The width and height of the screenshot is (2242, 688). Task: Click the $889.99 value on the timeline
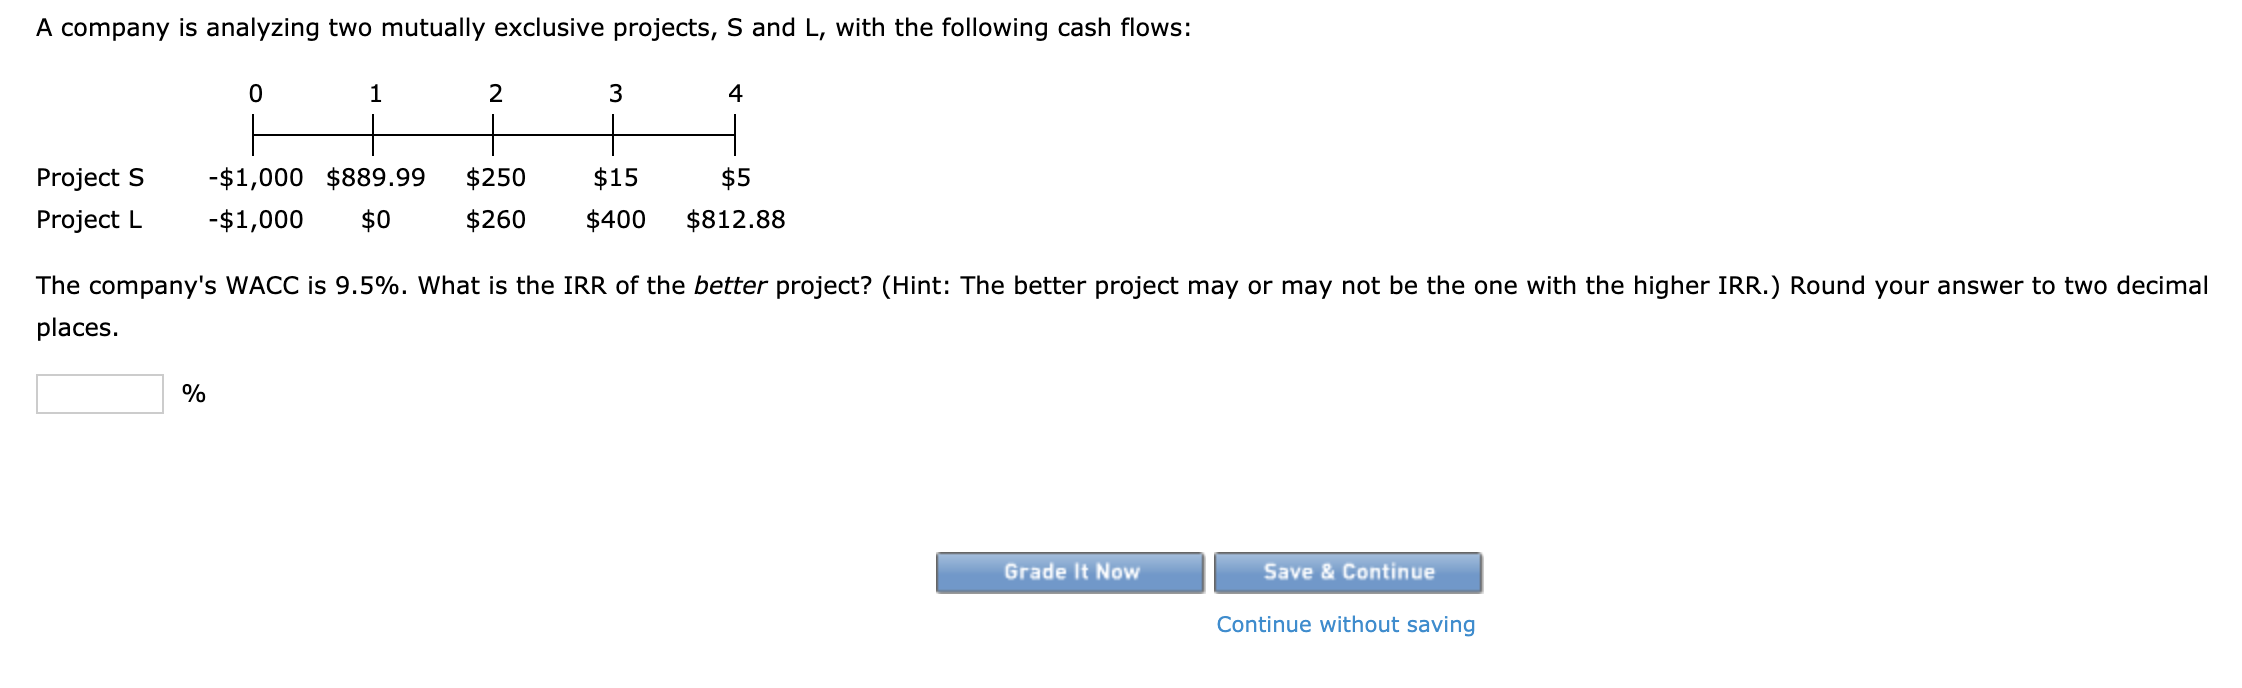(374, 177)
